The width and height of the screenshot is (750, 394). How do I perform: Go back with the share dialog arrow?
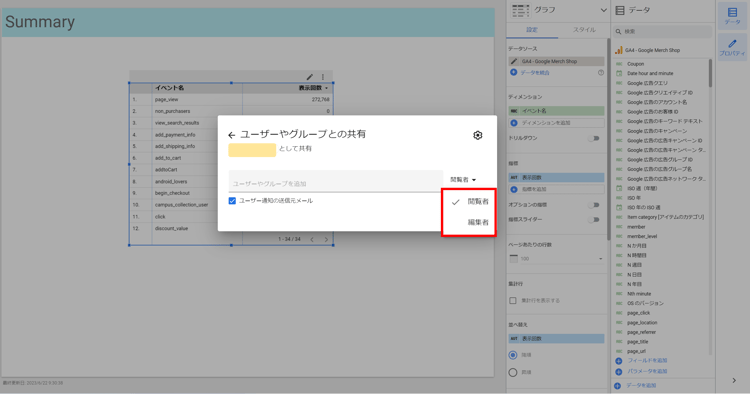232,135
